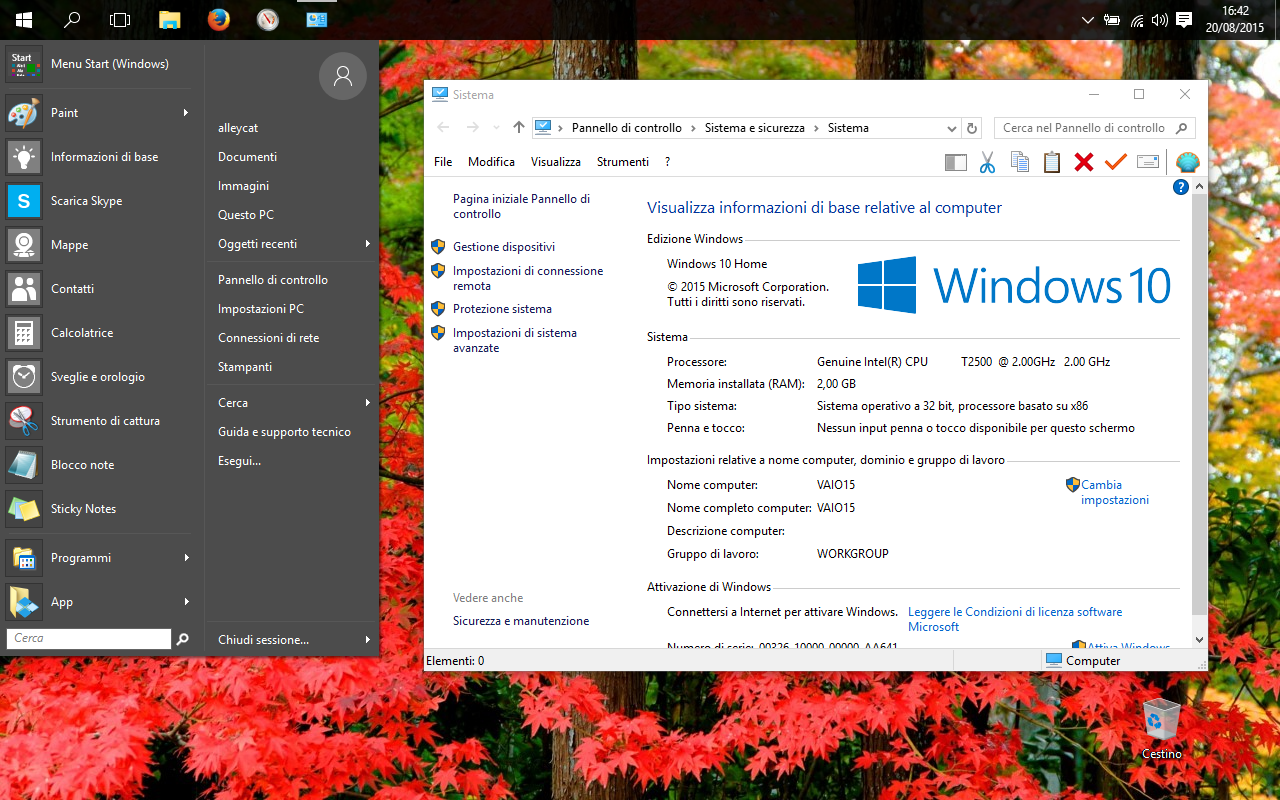Click Cambia impostazioni link
1280x800 pixels.
tap(1115, 492)
